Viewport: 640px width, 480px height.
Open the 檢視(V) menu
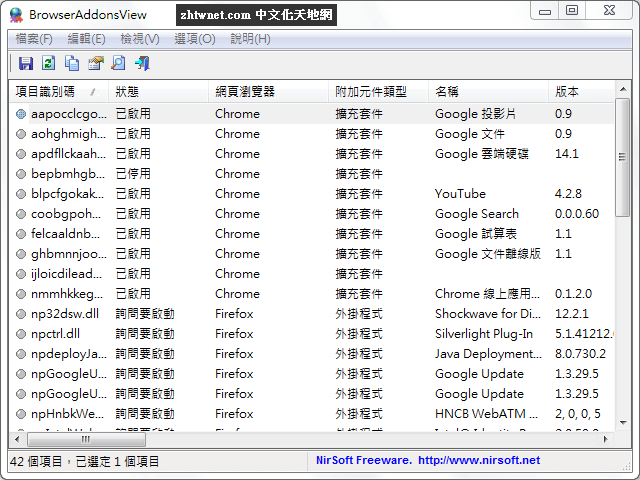pos(140,39)
